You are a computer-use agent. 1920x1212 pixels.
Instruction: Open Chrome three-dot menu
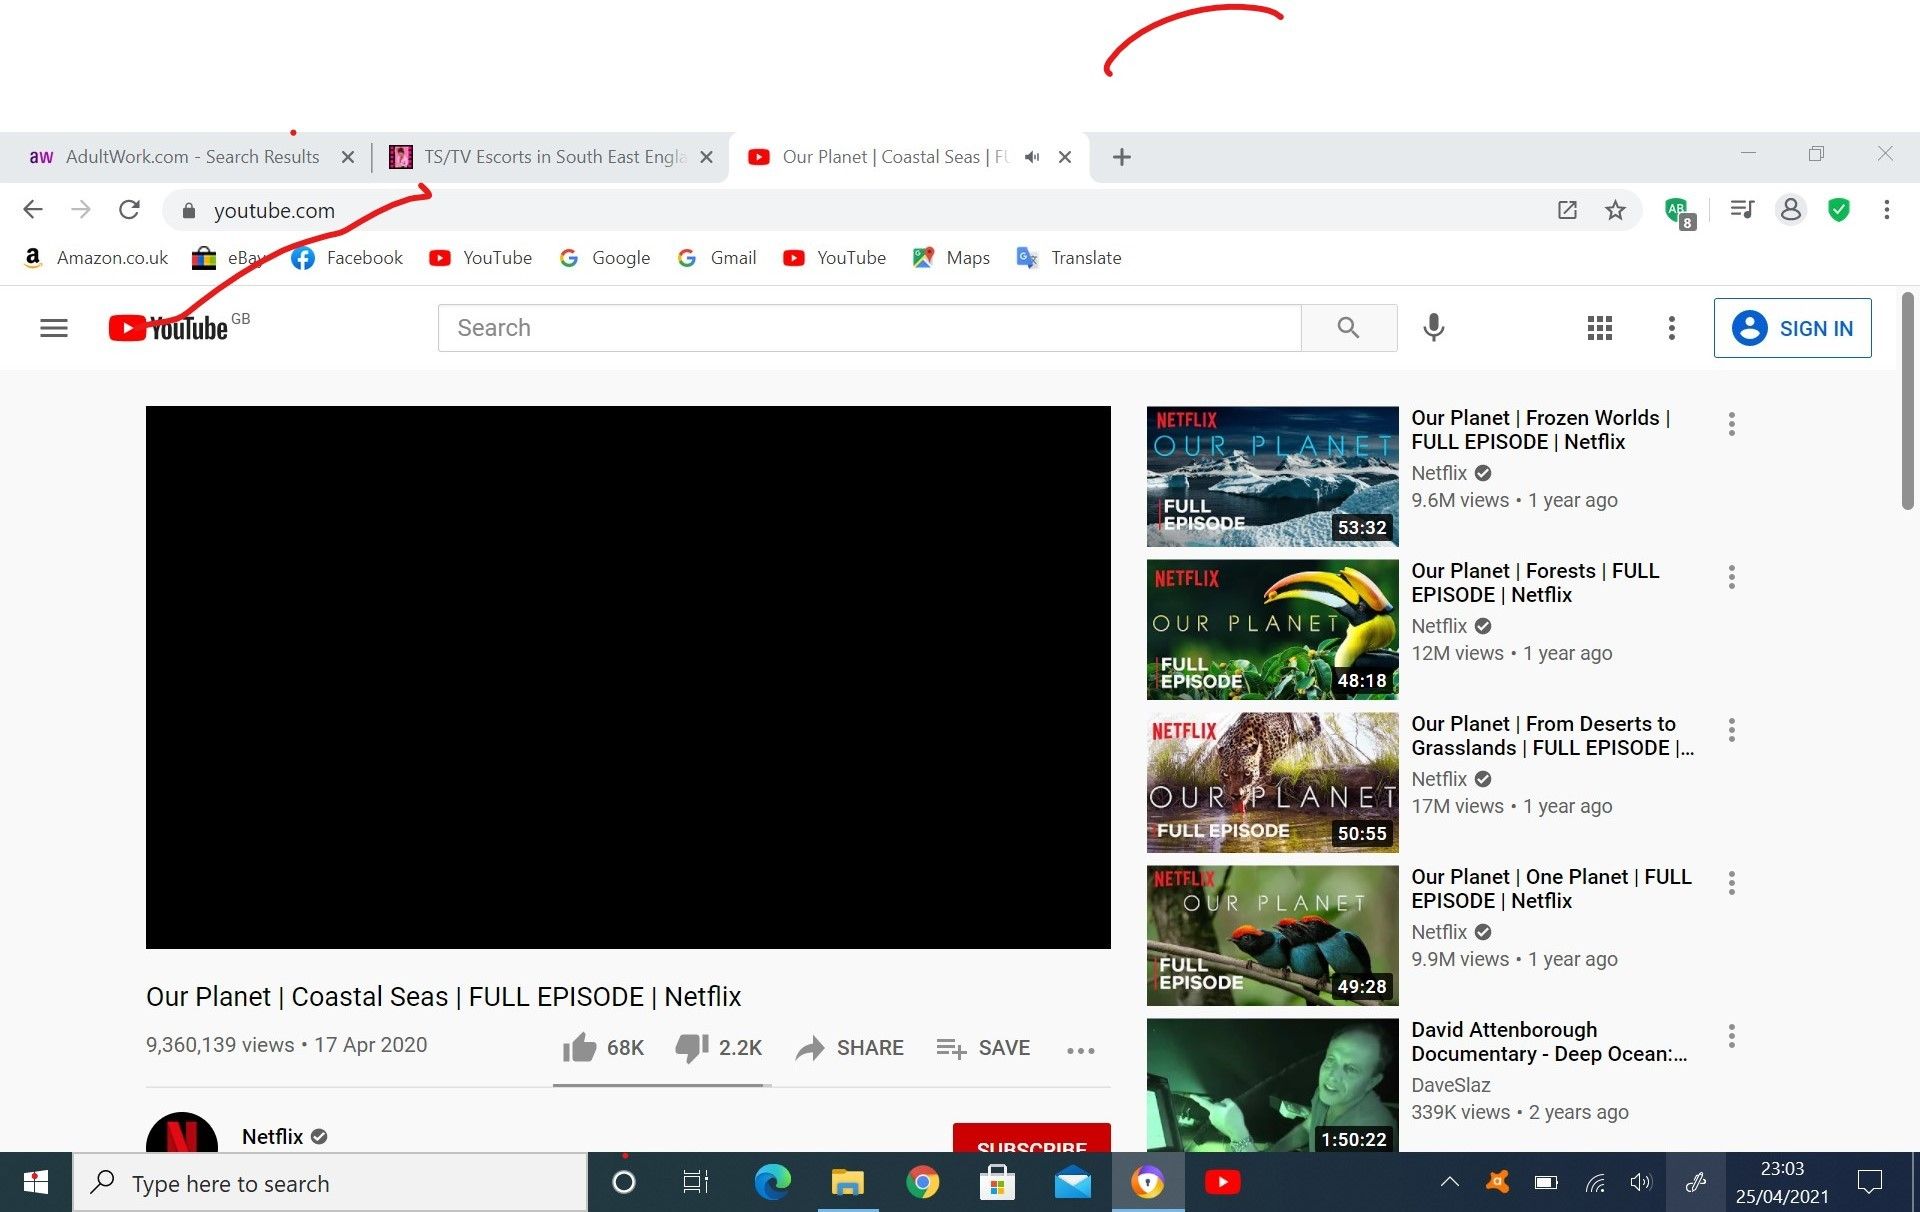point(1886,210)
